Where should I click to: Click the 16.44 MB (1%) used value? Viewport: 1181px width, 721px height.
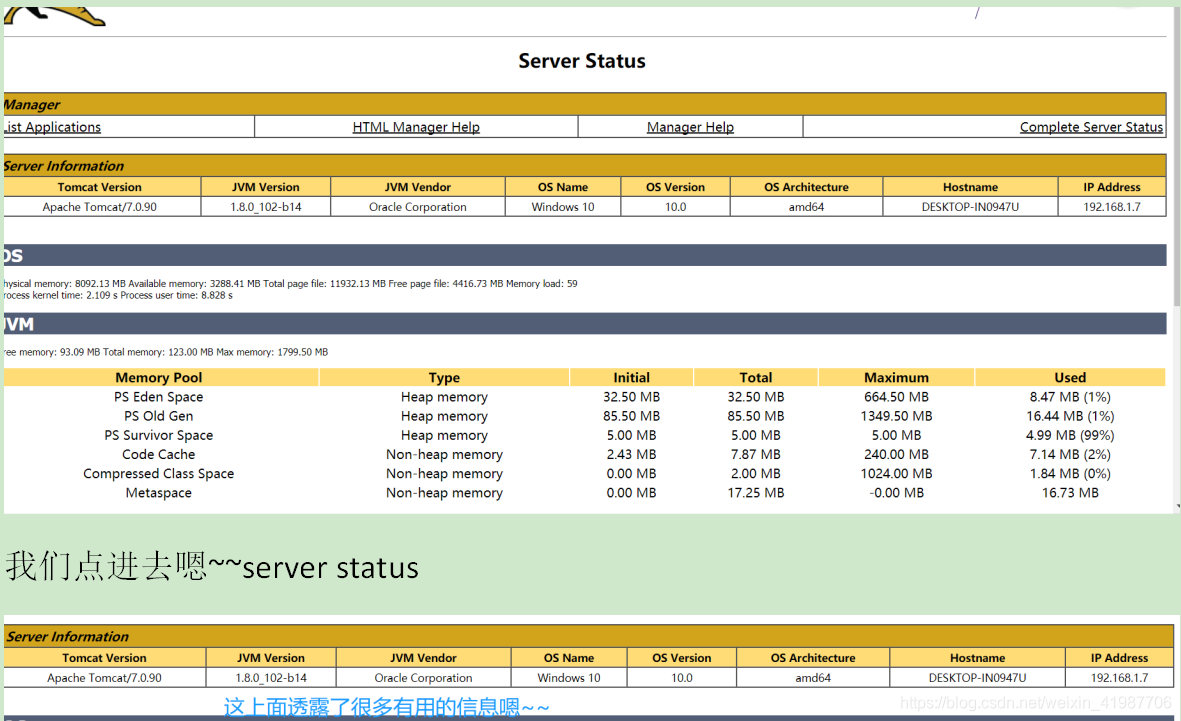pyautogui.click(x=1070, y=416)
